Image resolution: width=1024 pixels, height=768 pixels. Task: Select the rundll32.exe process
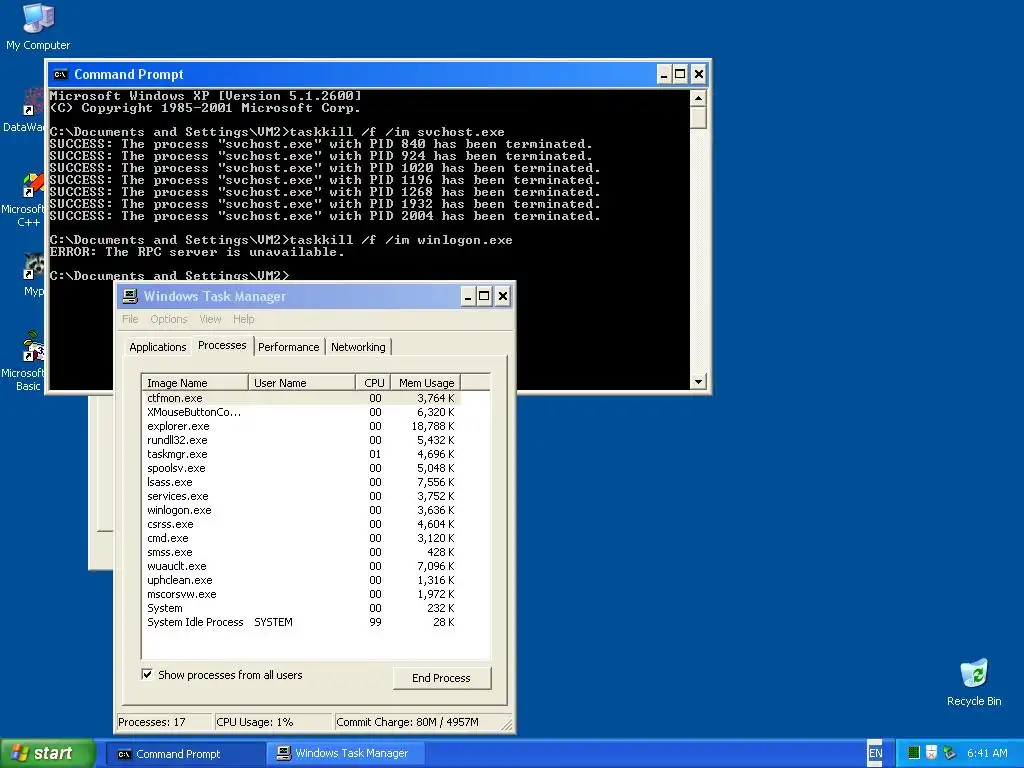click(x=301, y=440)
